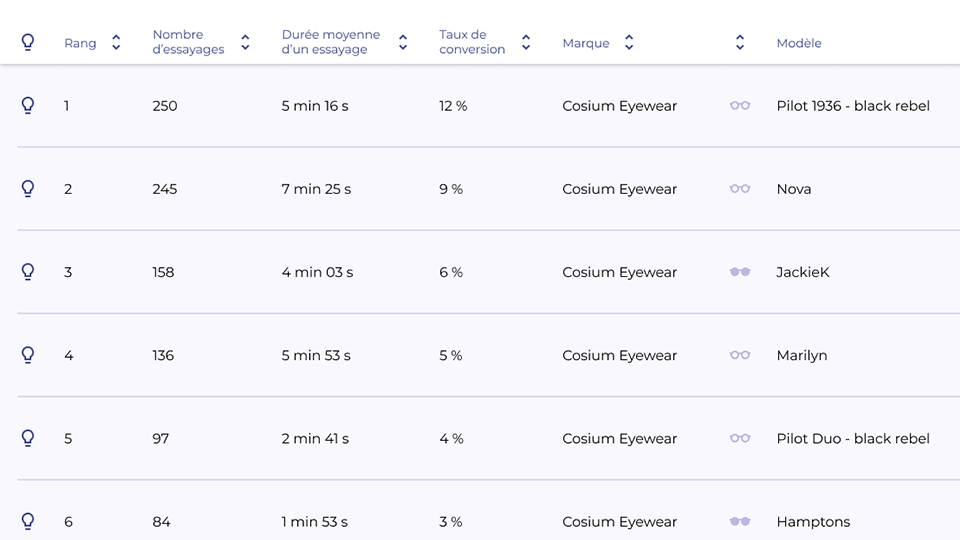The width and height of the screenshot is (960, 540).
Task: Select model name JackieK
Action: 803,272
